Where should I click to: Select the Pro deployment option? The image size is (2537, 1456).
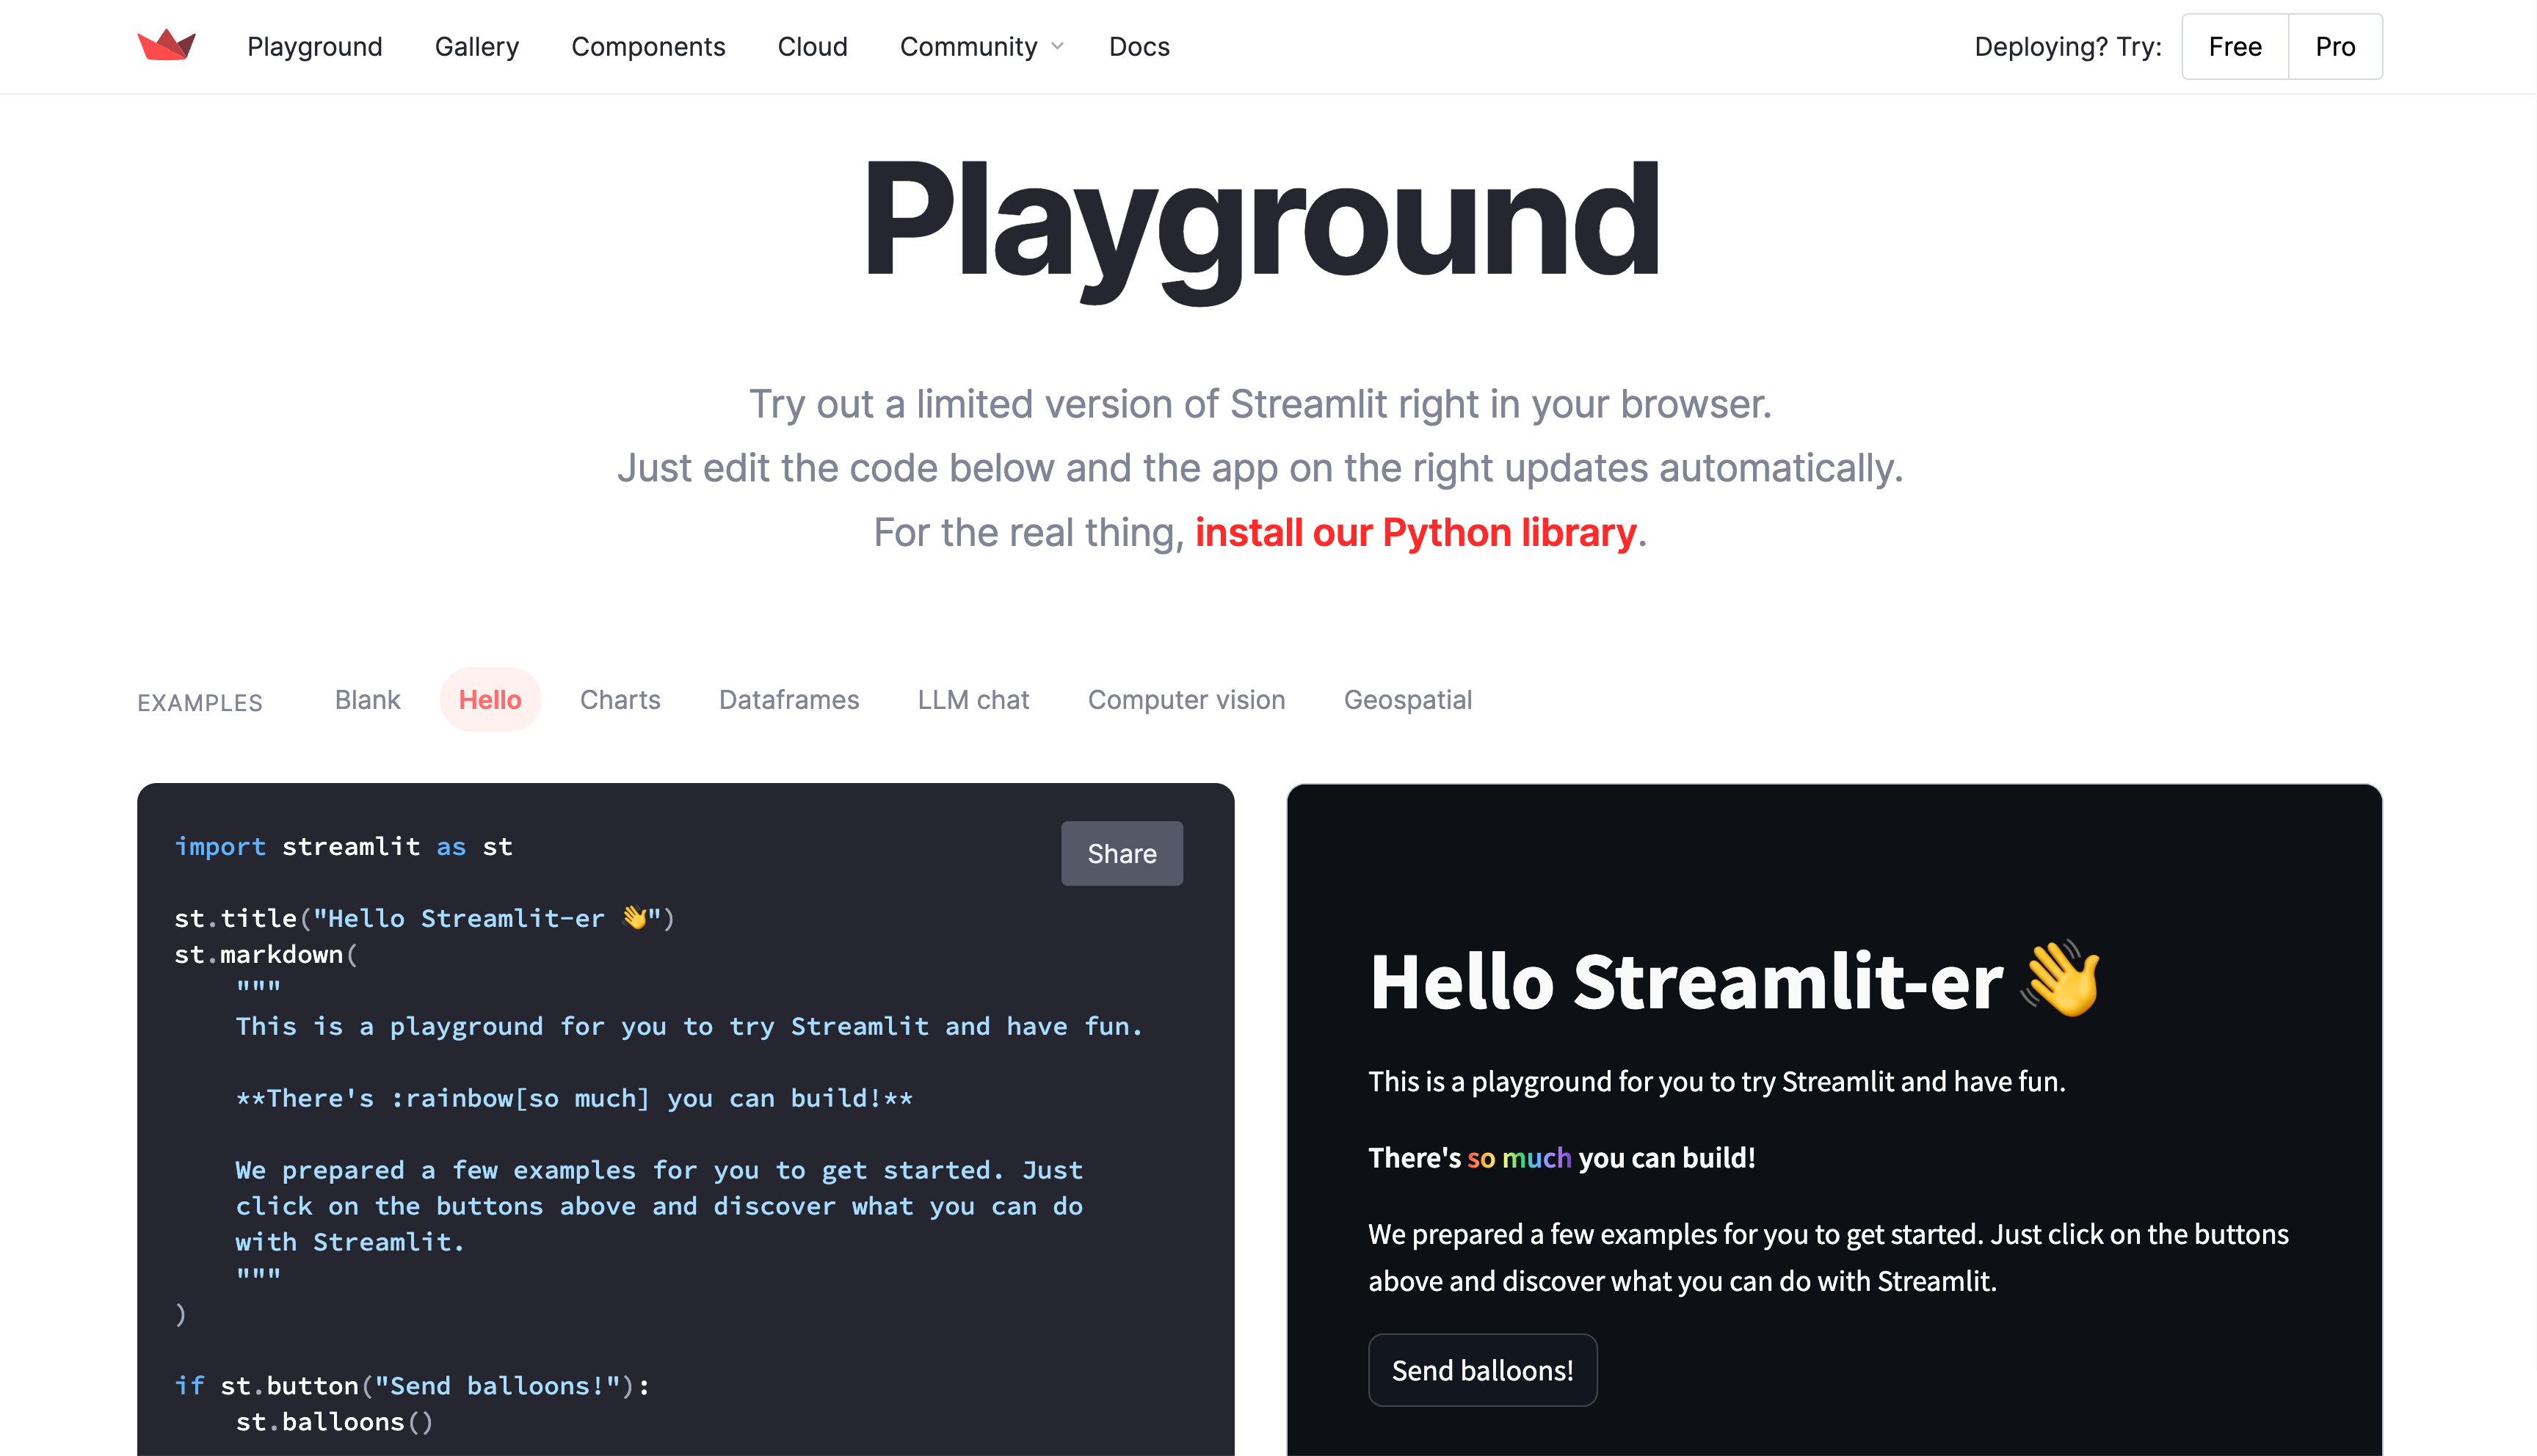(2335, 46)
